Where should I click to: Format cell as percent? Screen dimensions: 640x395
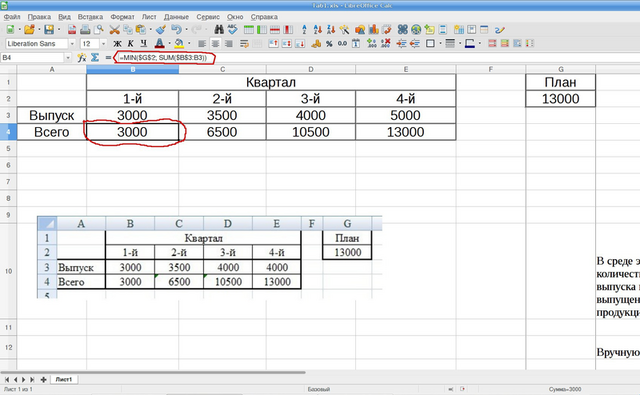click(329, 43)
